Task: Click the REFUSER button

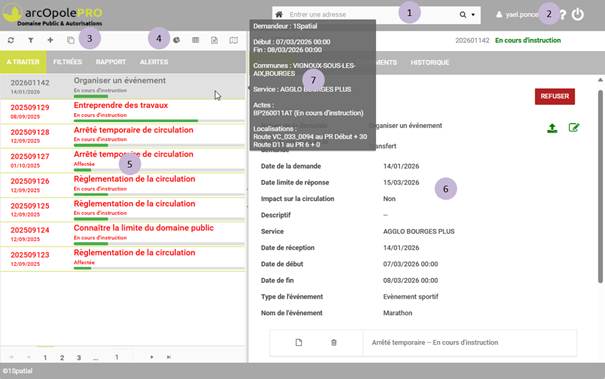Action: click(554, 96)
